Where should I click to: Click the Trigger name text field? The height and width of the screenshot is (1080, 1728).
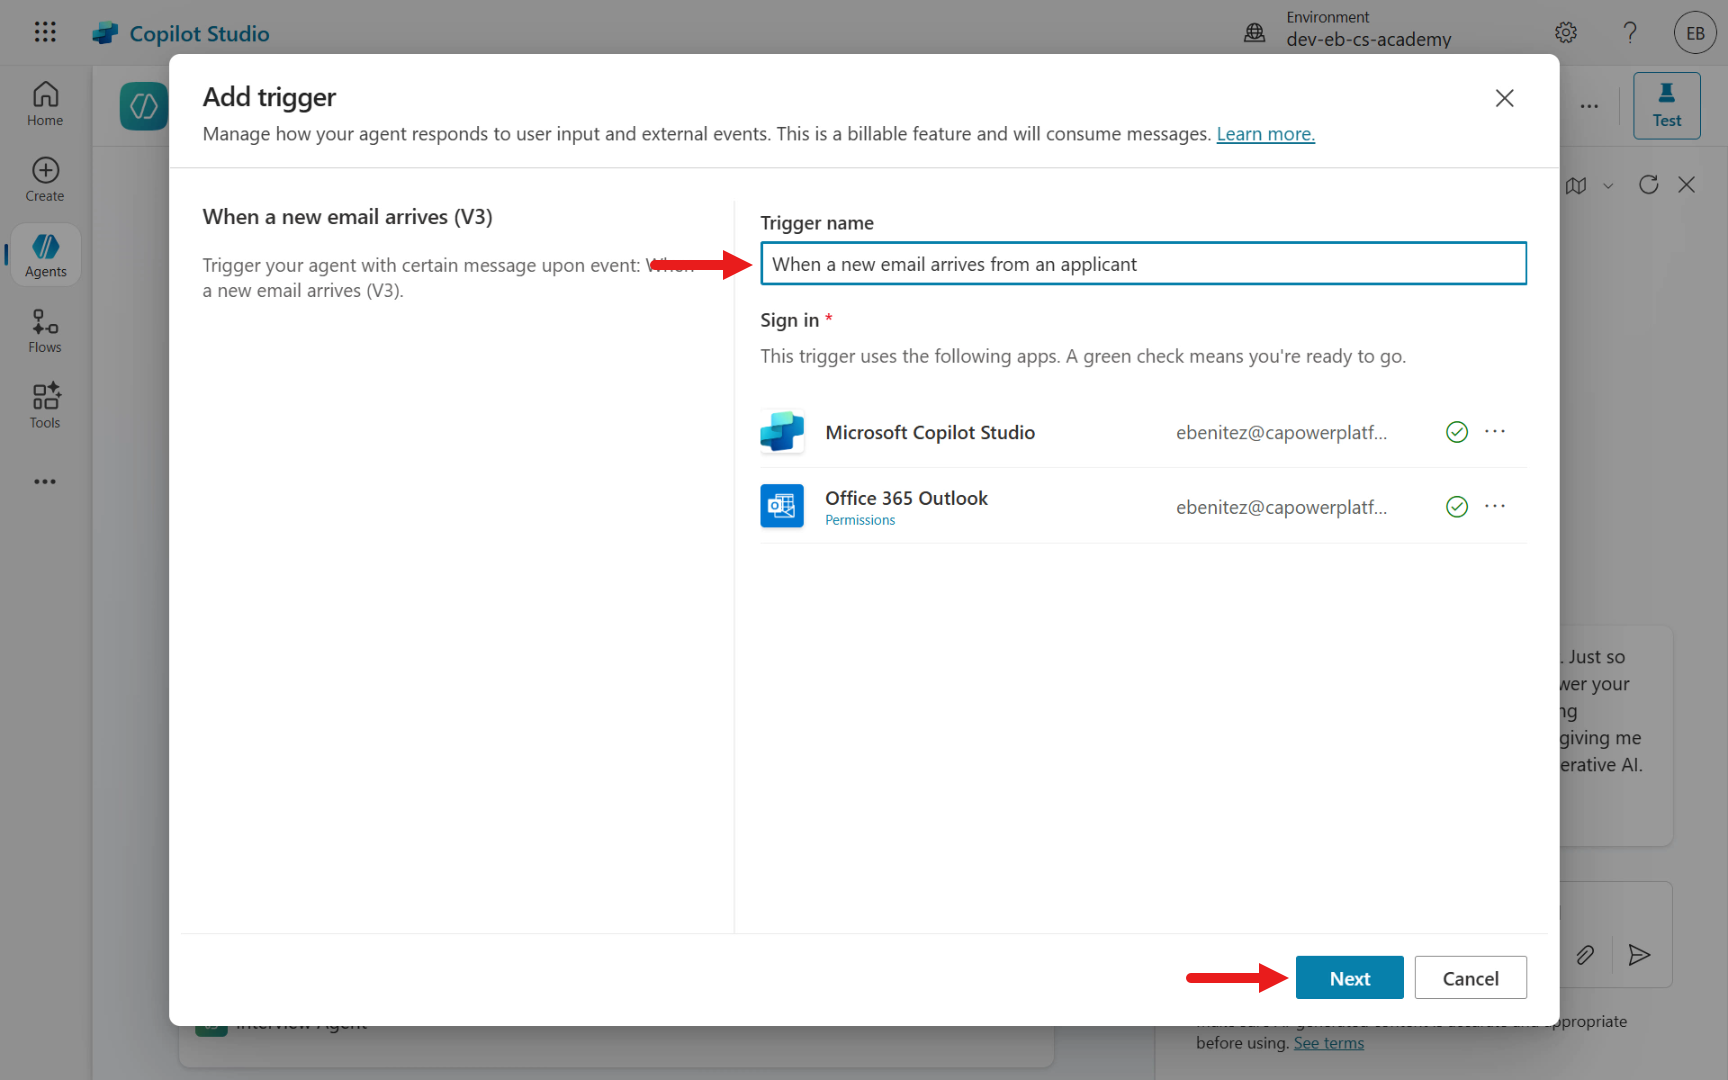pos(1143,264)
